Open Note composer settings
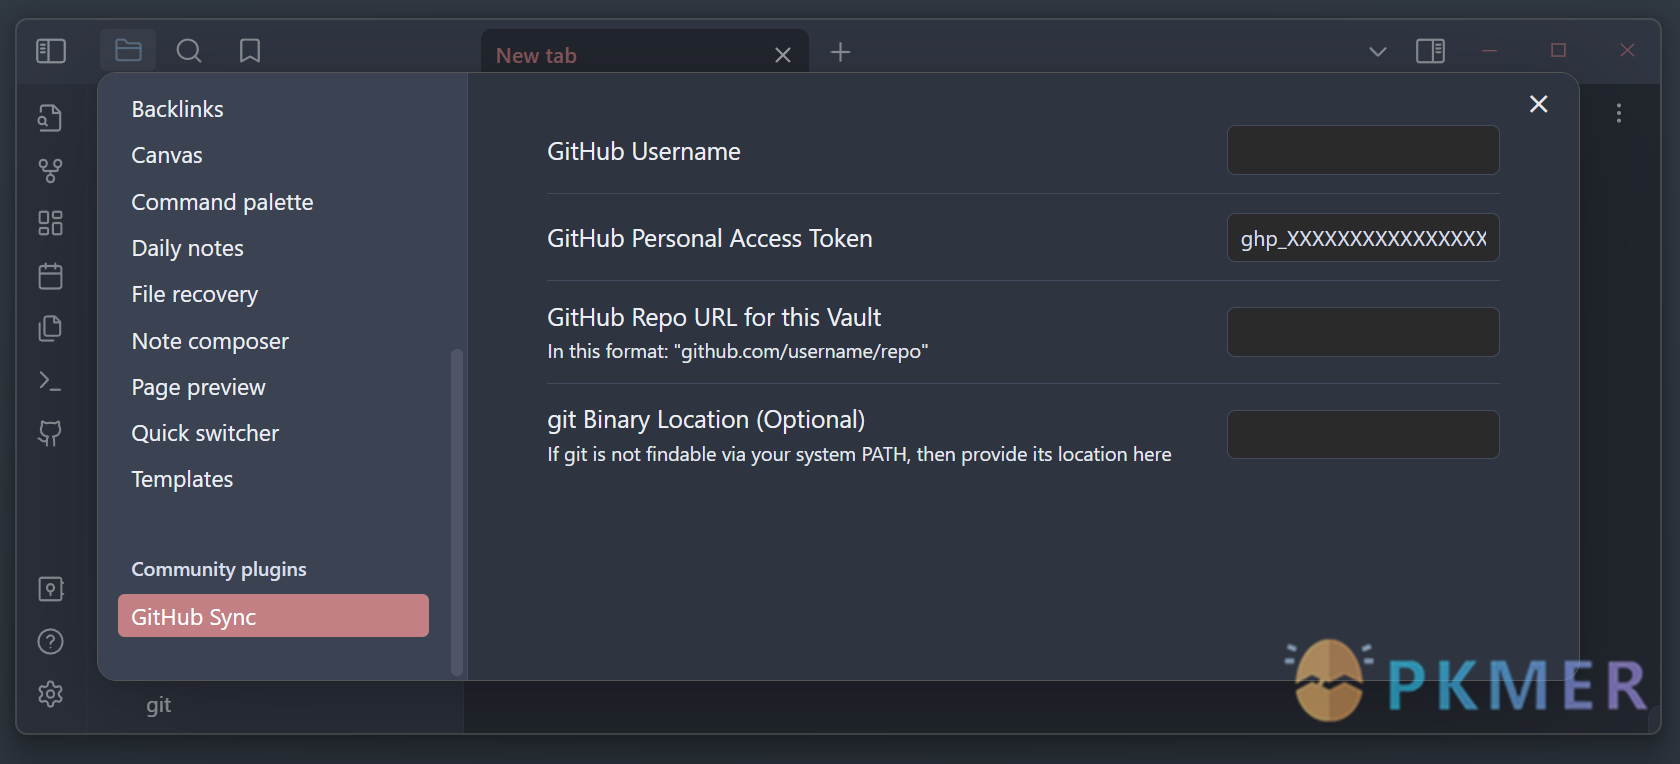 coord(210,341)
